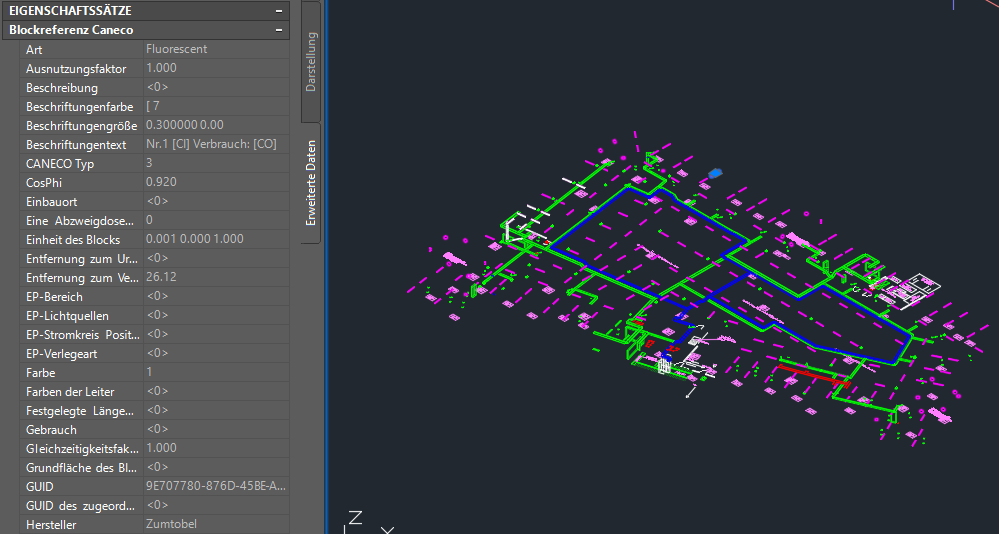The height and width of the screenshot is (534, 999).
Task: Select the Gleichzeitigkeitsfaktor value field
Action: [x=161, y=448]
